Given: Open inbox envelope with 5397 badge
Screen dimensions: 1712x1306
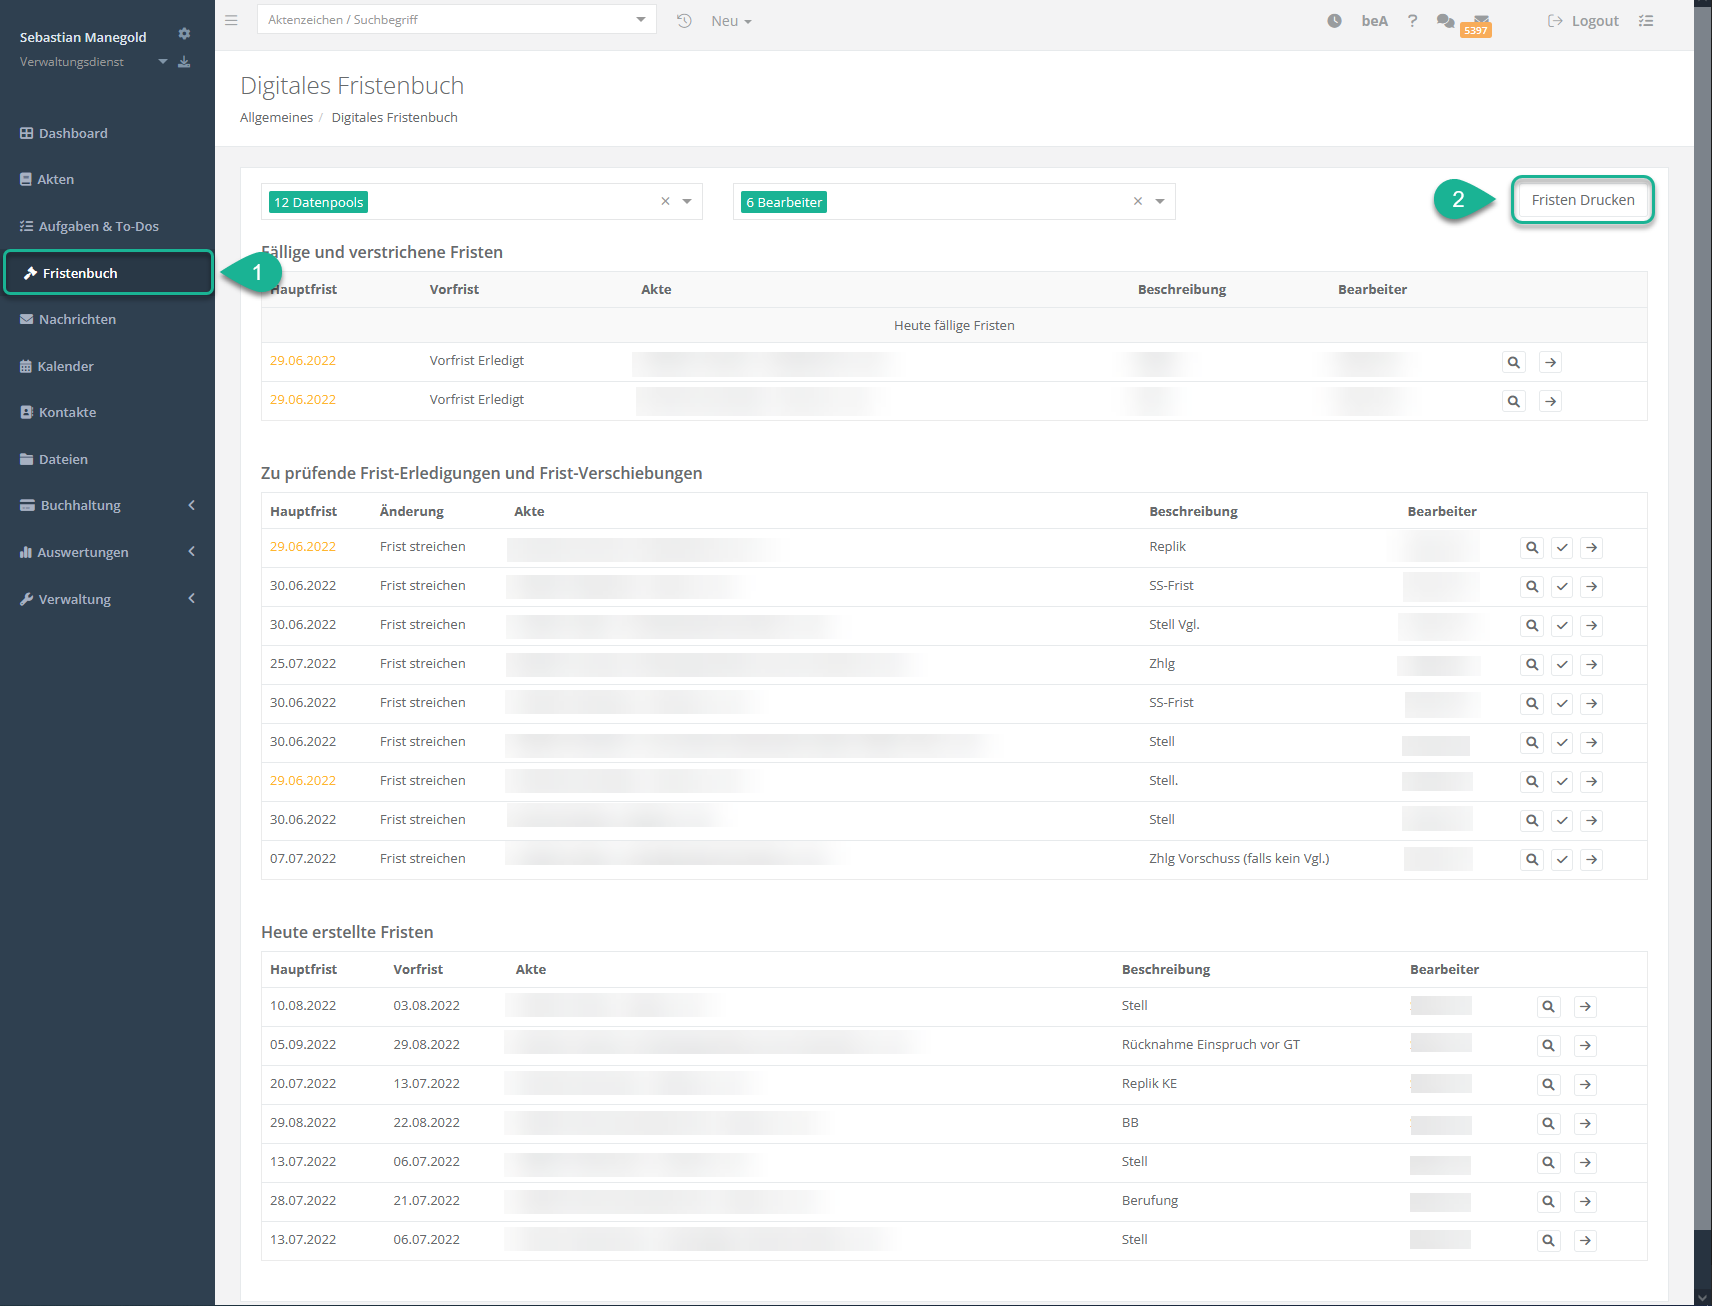Looking at the screenshot, I should coord(1480,22).
